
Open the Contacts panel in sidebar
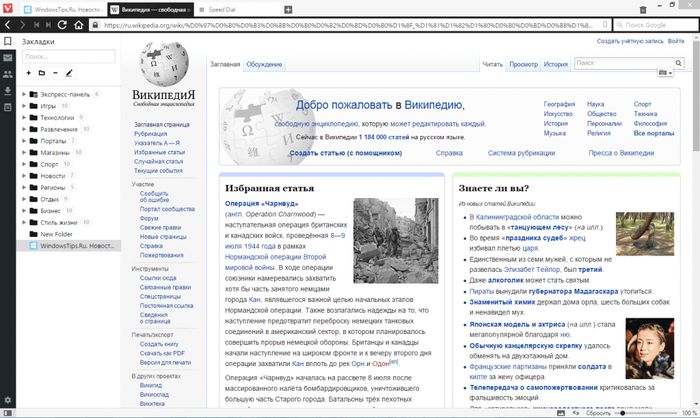[x=8, y=74]
